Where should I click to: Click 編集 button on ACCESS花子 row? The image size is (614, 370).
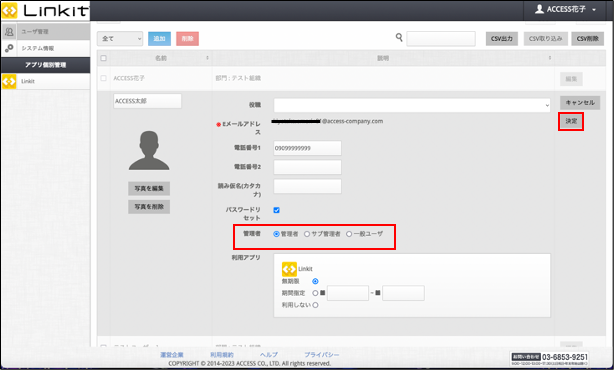tap(571, 79)
